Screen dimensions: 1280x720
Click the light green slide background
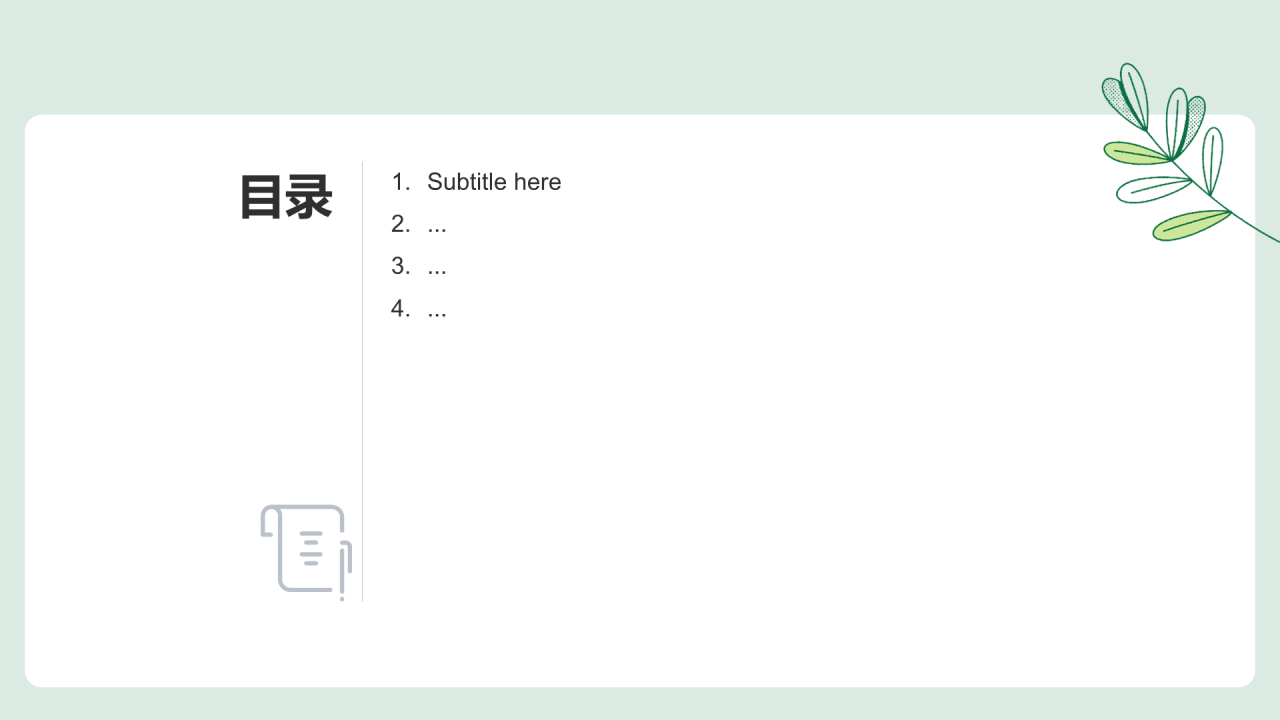pyautogui.click(x=600, y=50)
